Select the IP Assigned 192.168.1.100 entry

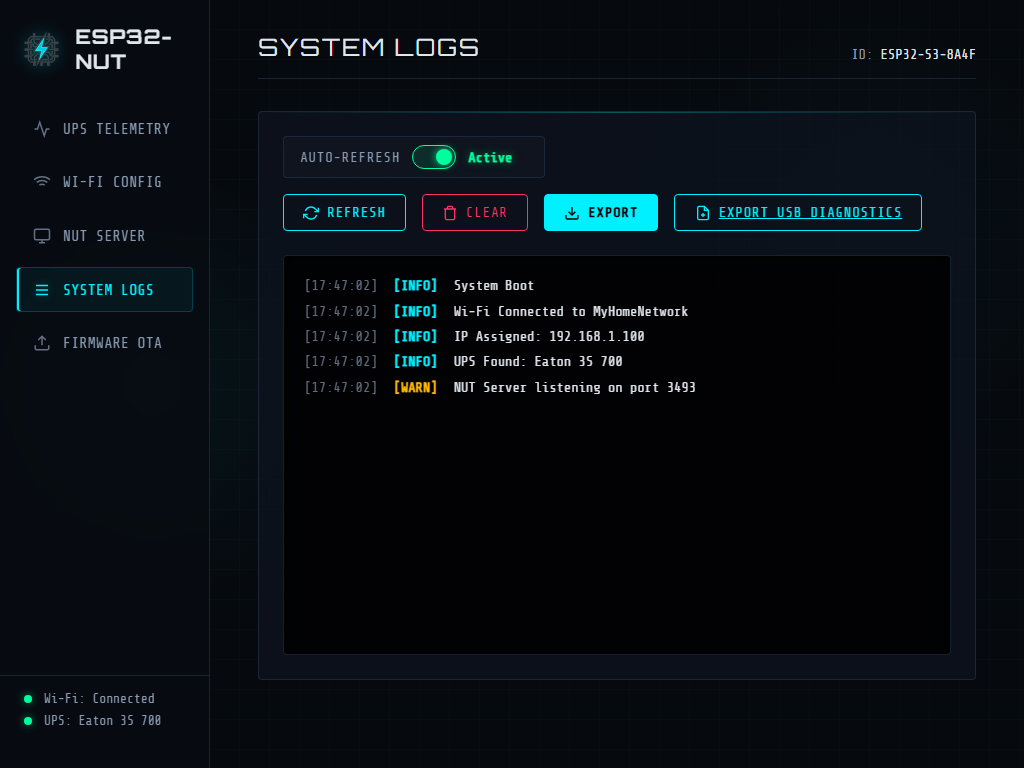pos(616,336)
